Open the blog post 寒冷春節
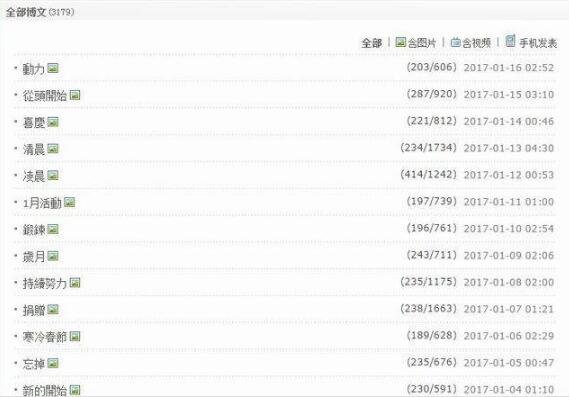This screenshot has width=569, height=397. tap(45, 337)
